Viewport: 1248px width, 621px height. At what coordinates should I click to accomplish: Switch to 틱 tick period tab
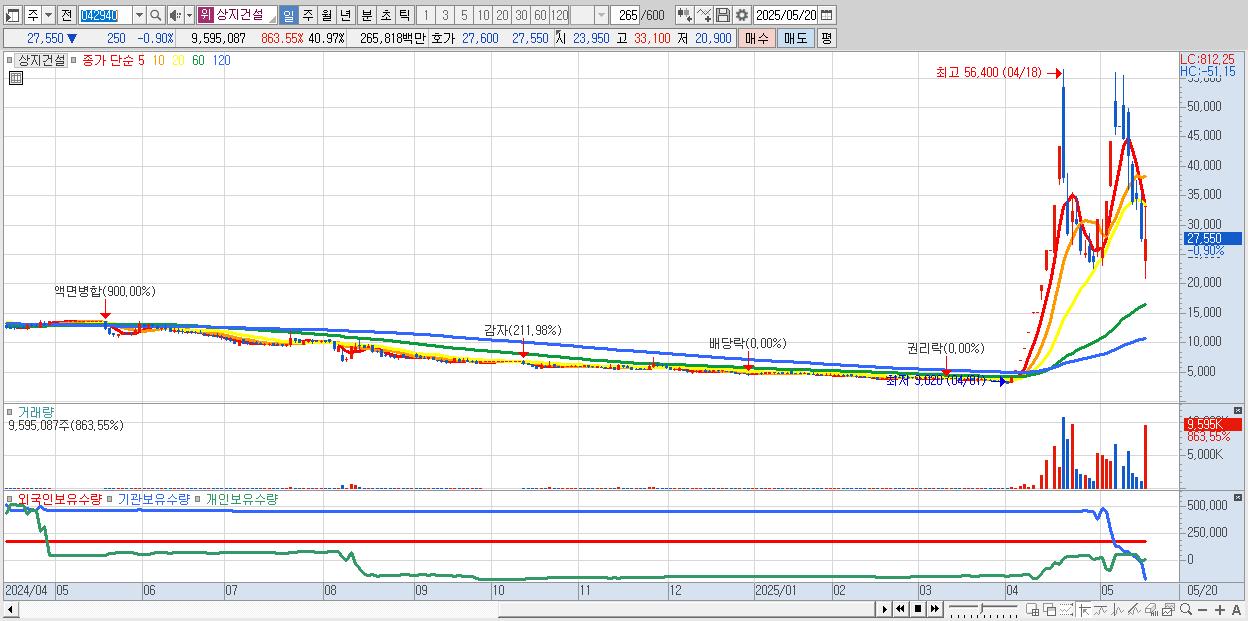(404, 15)
